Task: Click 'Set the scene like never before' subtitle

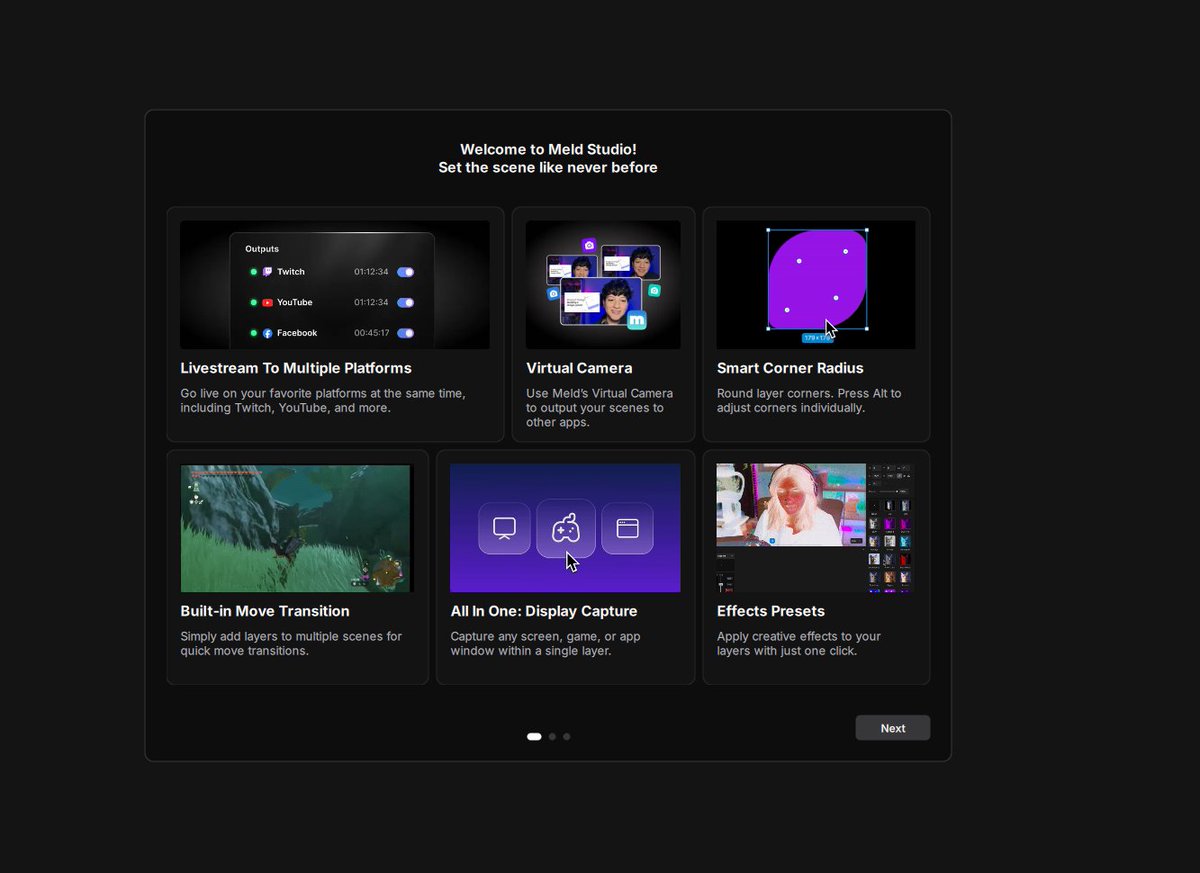Action: point(548,168)
